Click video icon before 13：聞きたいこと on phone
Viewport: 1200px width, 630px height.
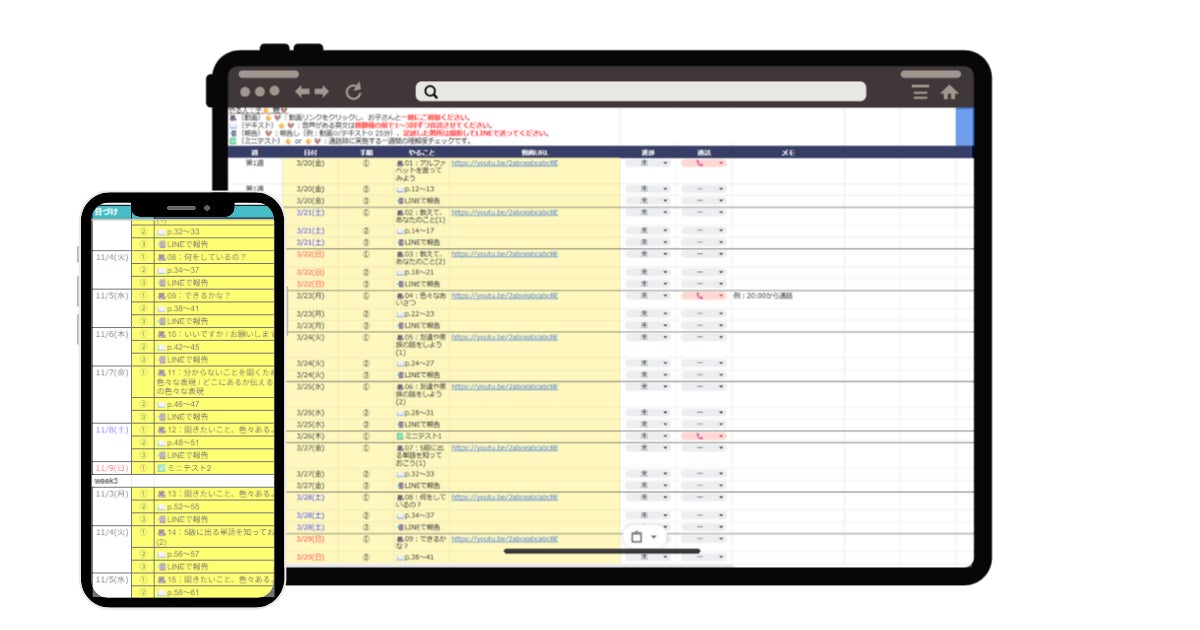pos(162,494)
